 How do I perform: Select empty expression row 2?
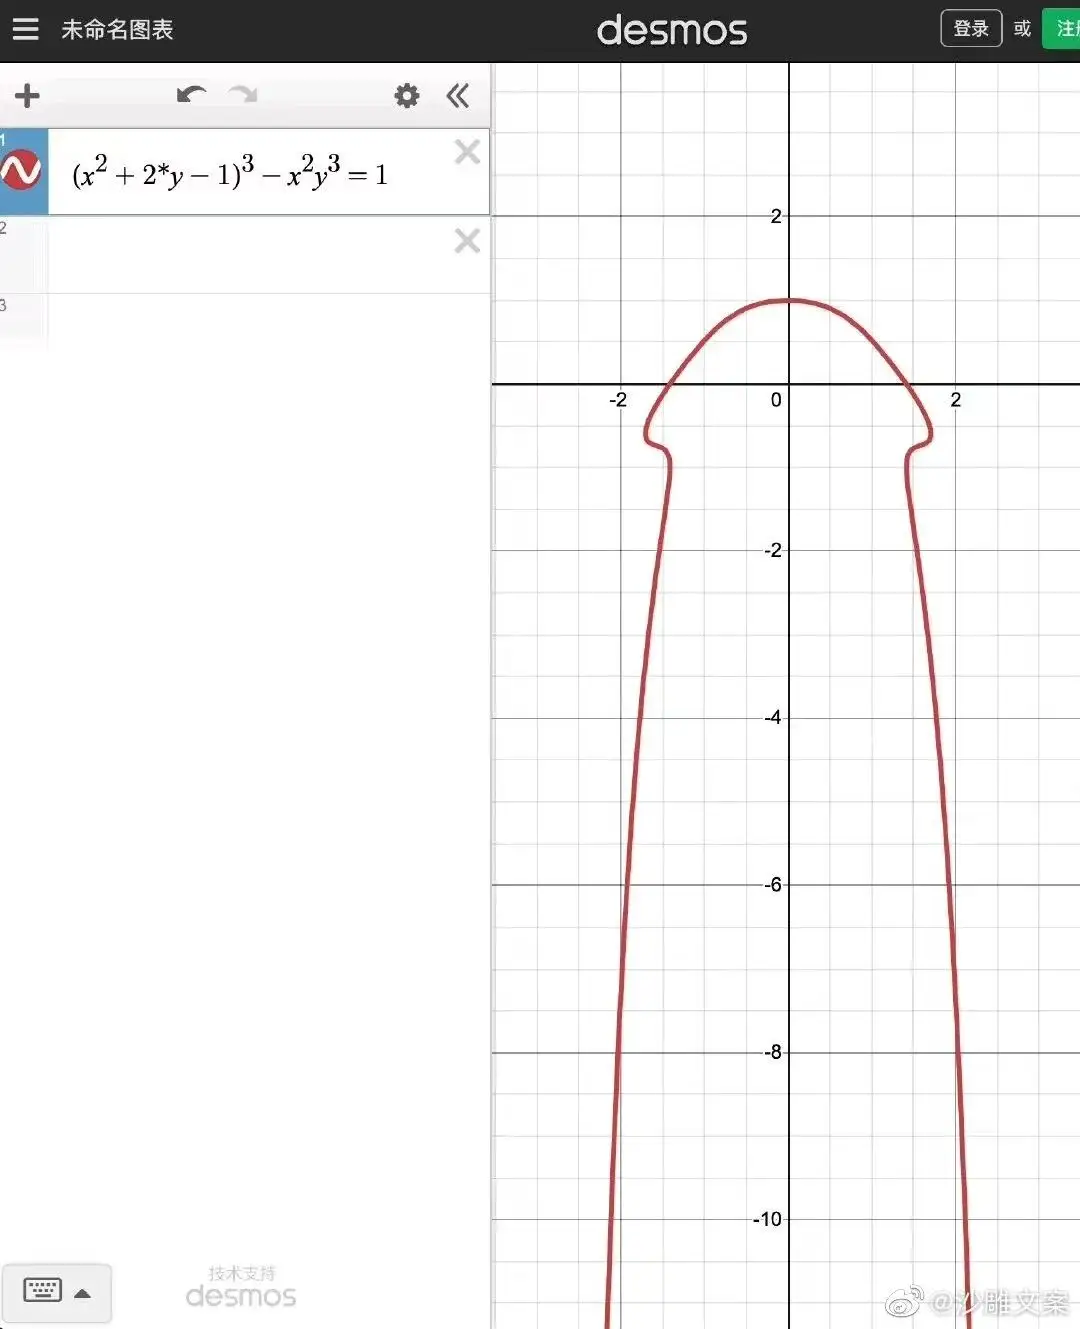click(245, 255)
